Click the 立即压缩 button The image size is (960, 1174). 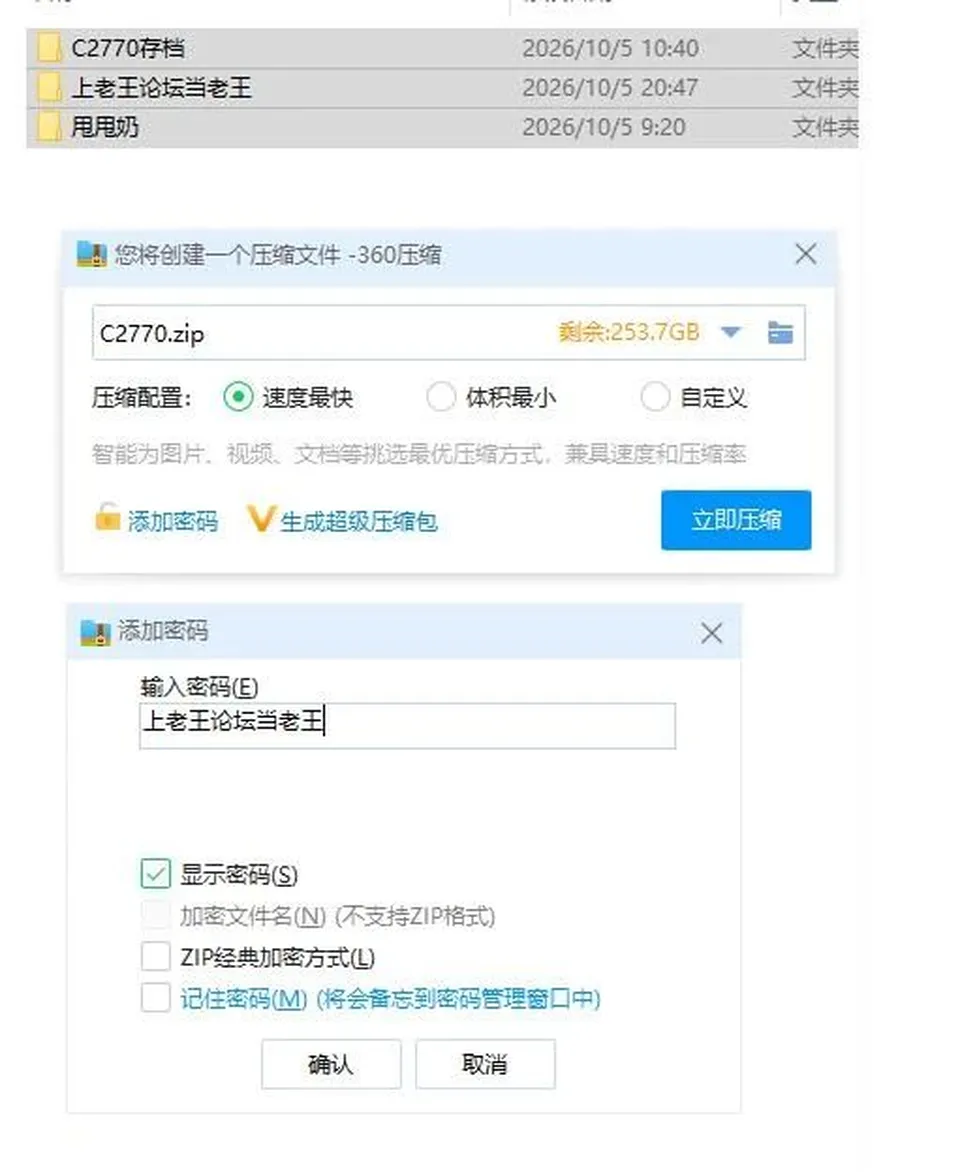(x=736, y=520)
